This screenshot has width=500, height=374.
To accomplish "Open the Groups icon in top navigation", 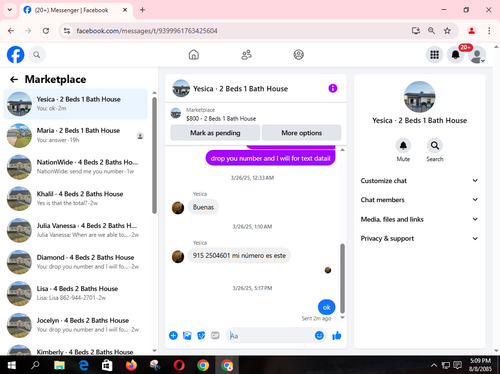I will pyautogui.click(x=298, y=54).
